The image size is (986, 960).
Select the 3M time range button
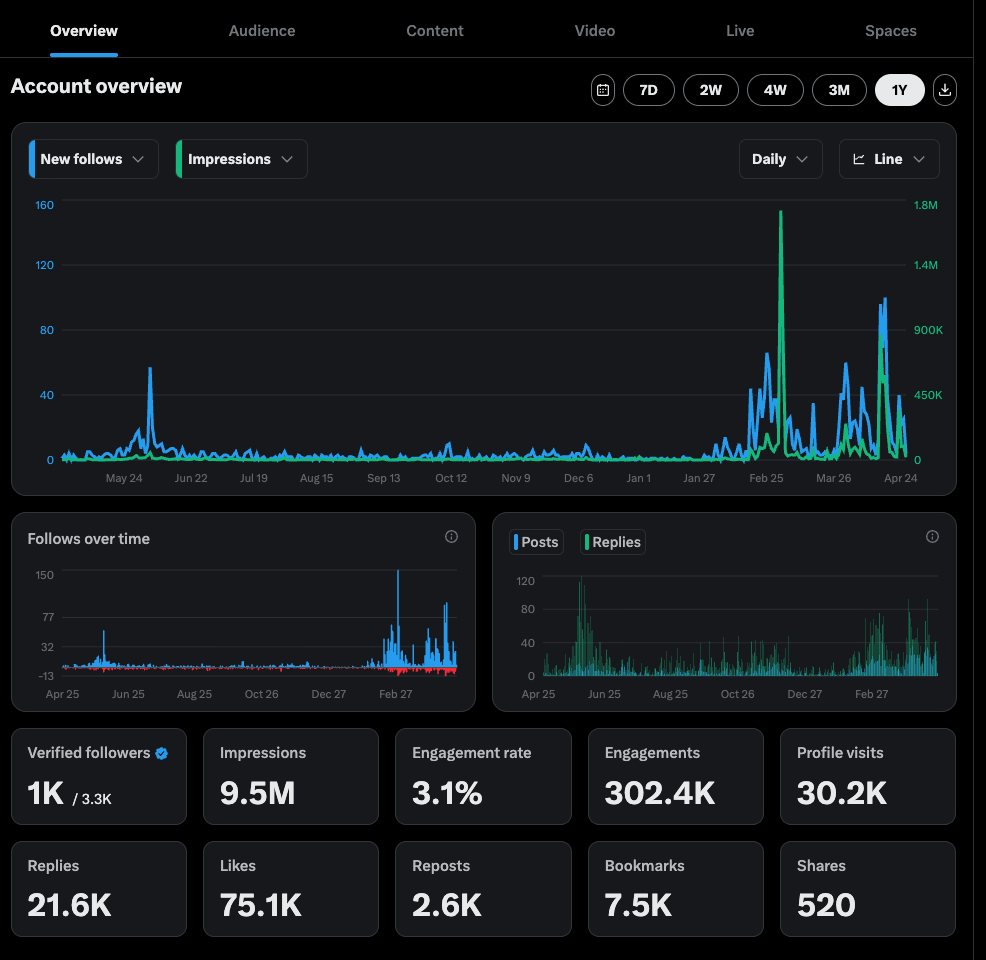coord(839,90)
